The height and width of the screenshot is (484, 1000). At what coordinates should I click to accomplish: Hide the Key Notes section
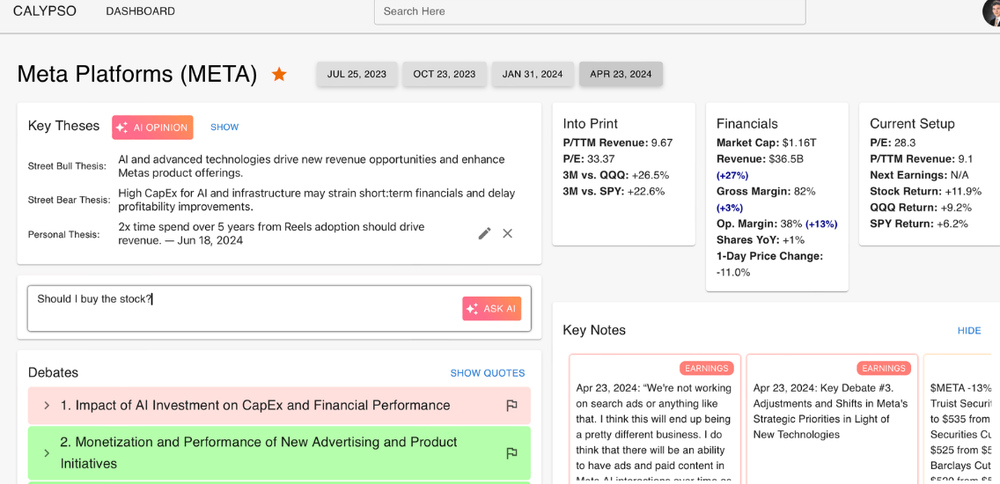coord(969,330)
